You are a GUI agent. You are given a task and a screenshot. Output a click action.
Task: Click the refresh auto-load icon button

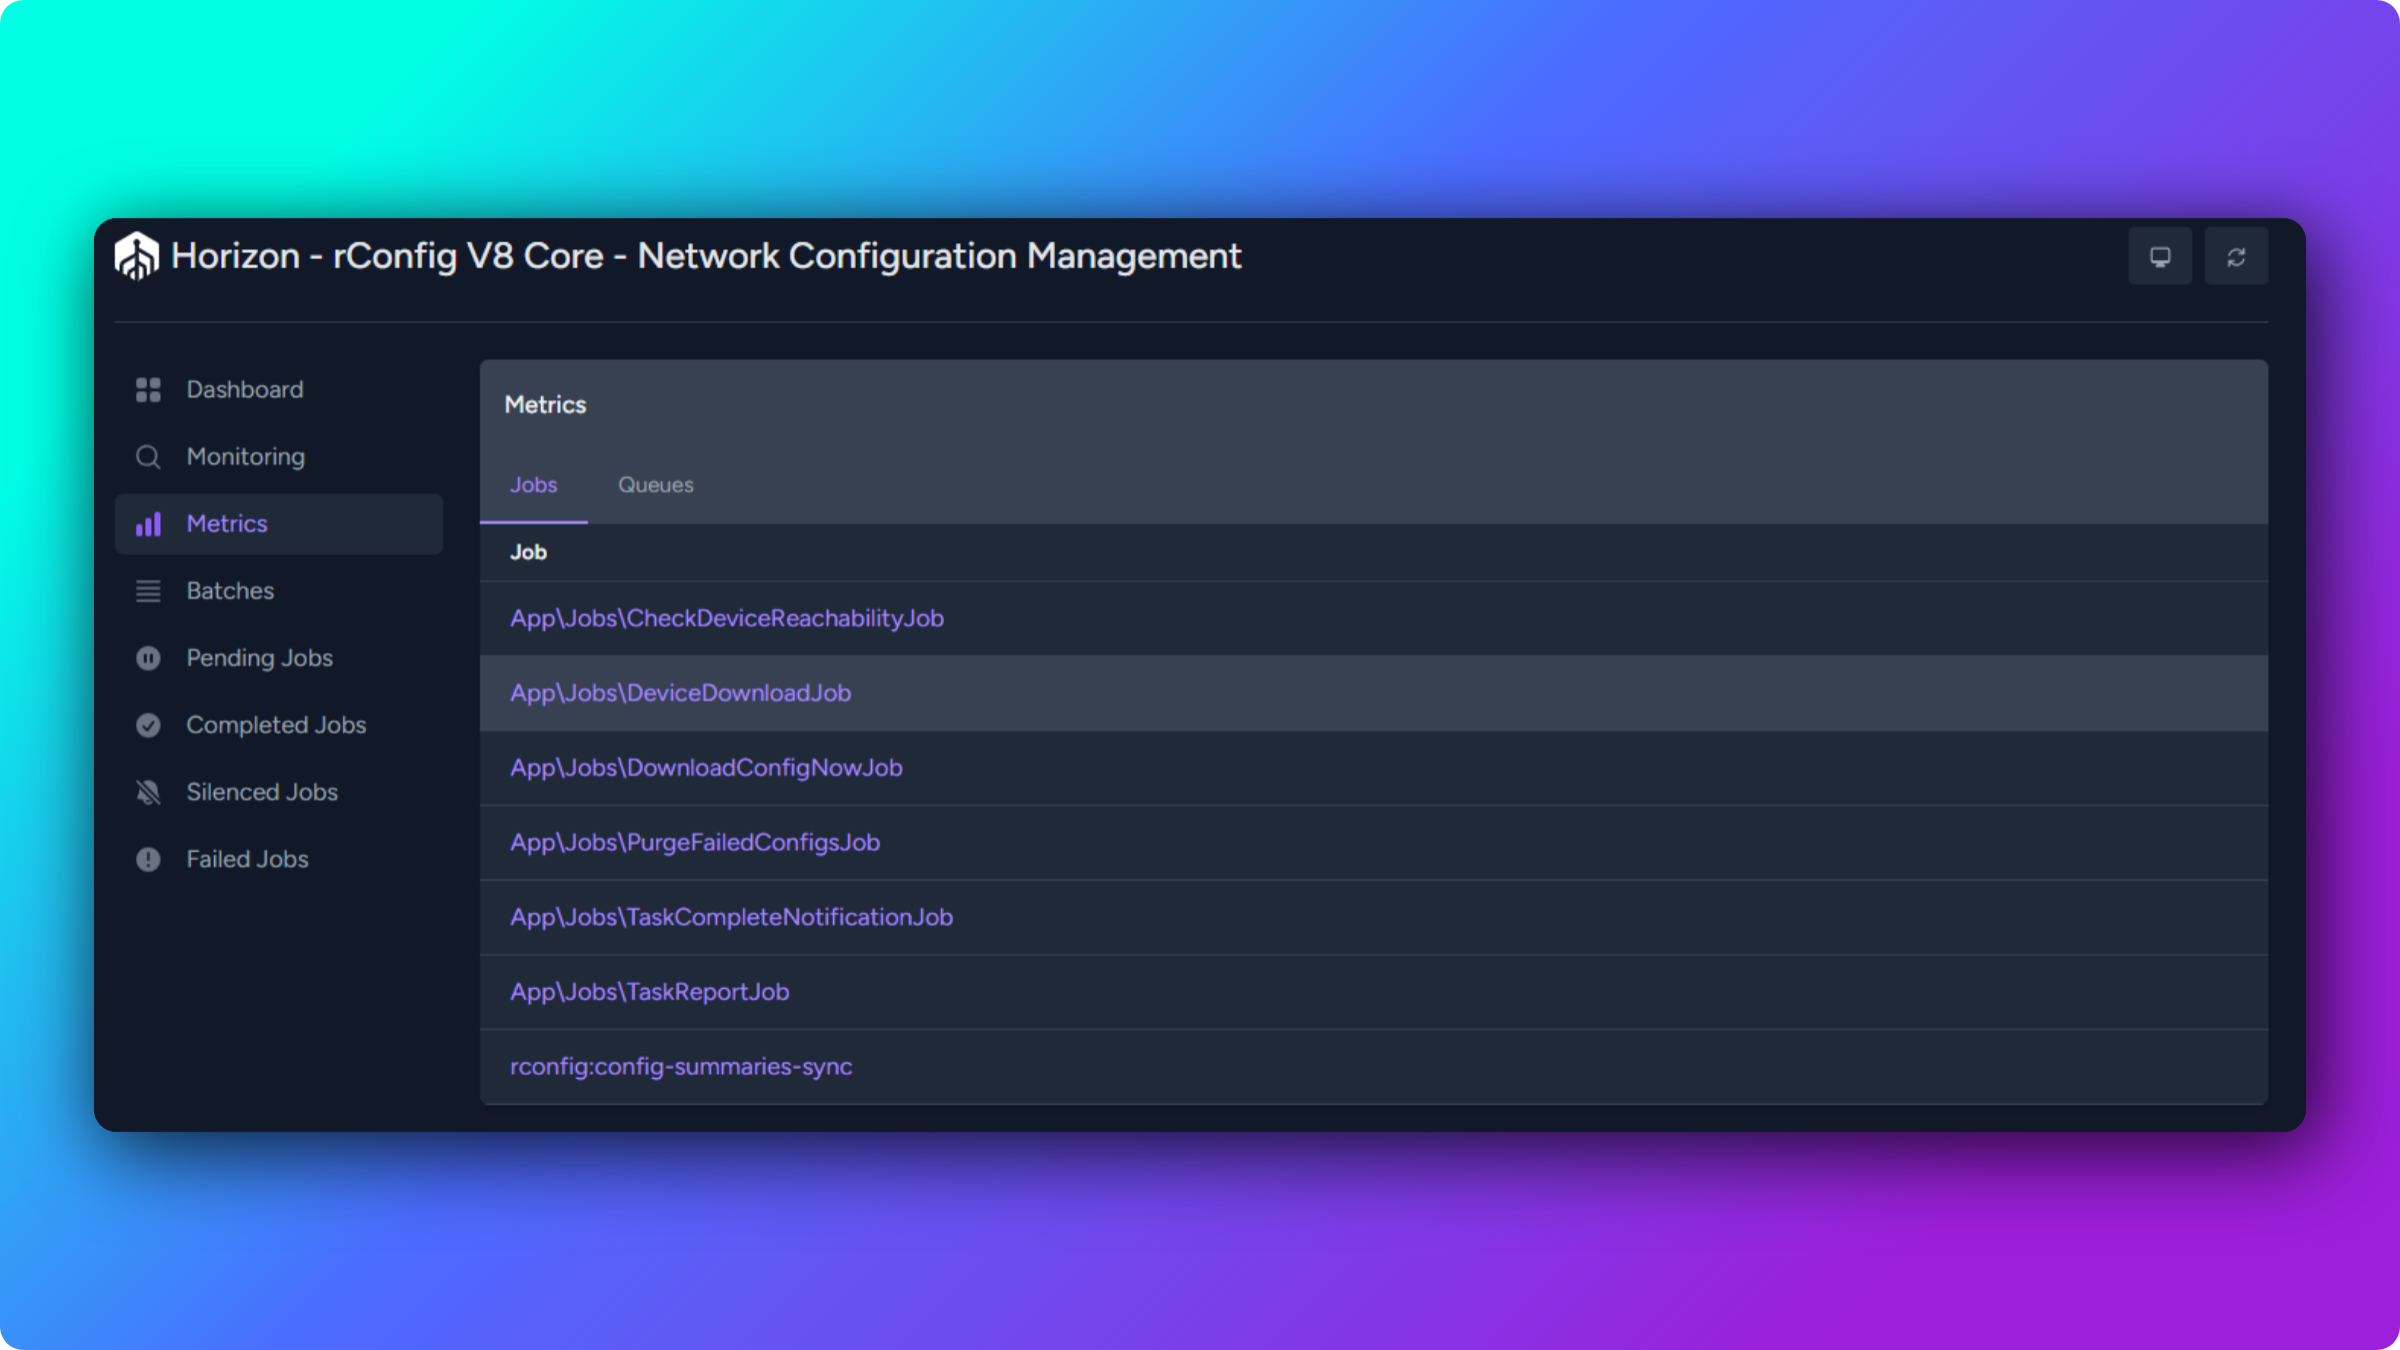coord(2236,257)
